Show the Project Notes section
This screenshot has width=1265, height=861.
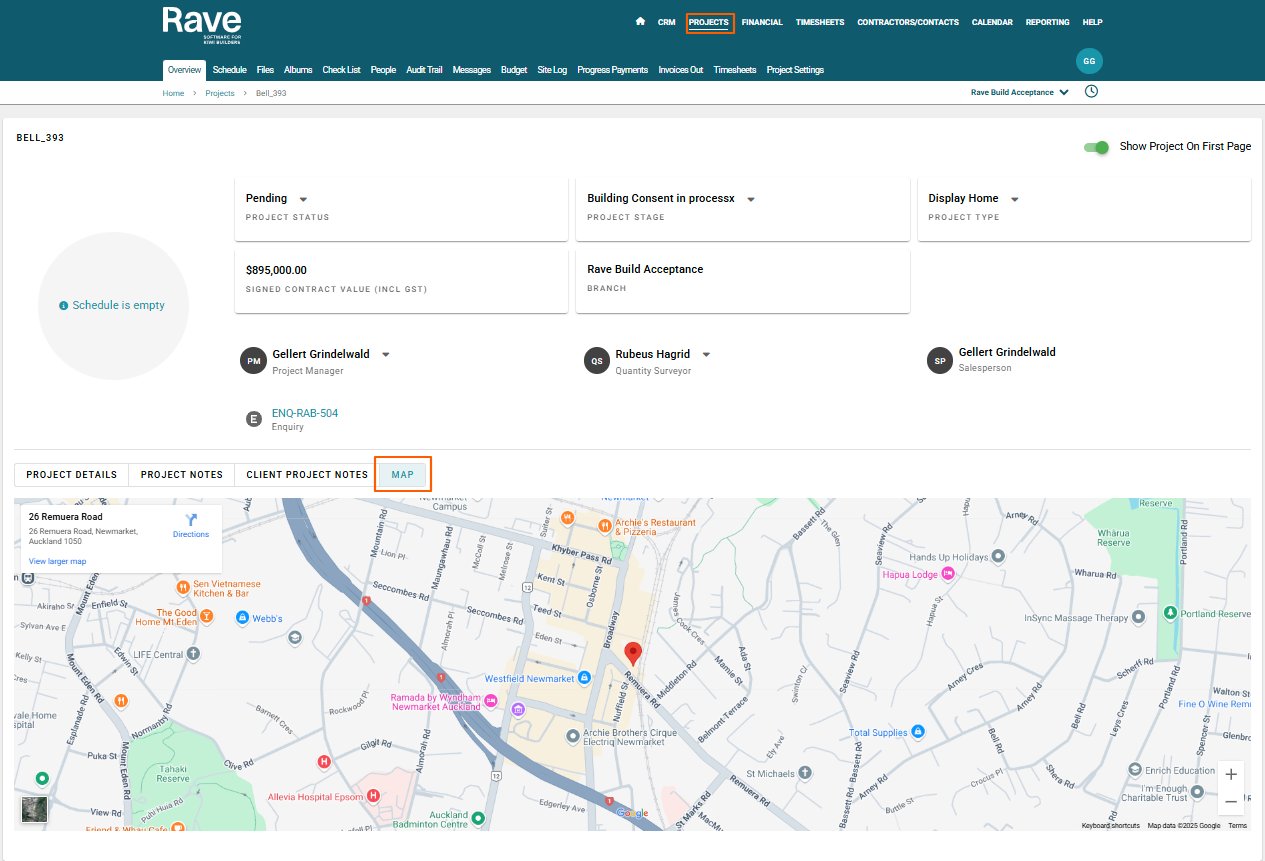pyautogui.click(x=182, y=475)
